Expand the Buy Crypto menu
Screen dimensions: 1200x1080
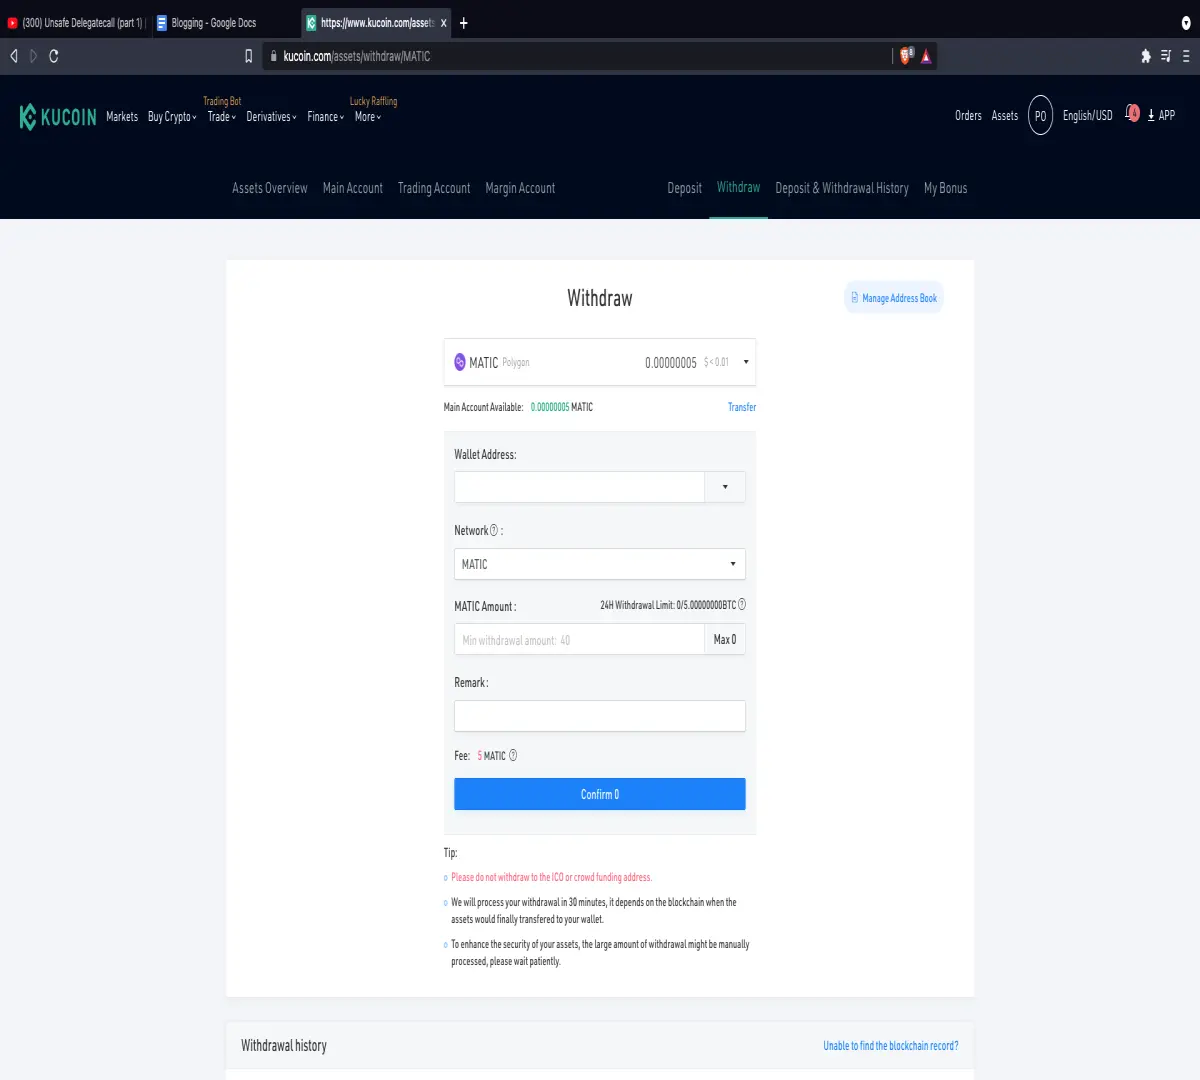pos(172,117)
